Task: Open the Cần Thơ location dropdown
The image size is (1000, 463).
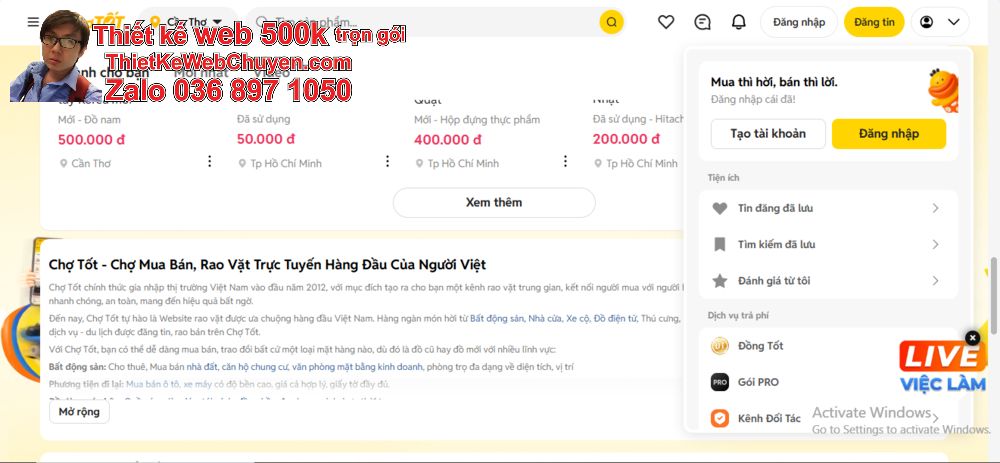Action: (x=190, y=22)
